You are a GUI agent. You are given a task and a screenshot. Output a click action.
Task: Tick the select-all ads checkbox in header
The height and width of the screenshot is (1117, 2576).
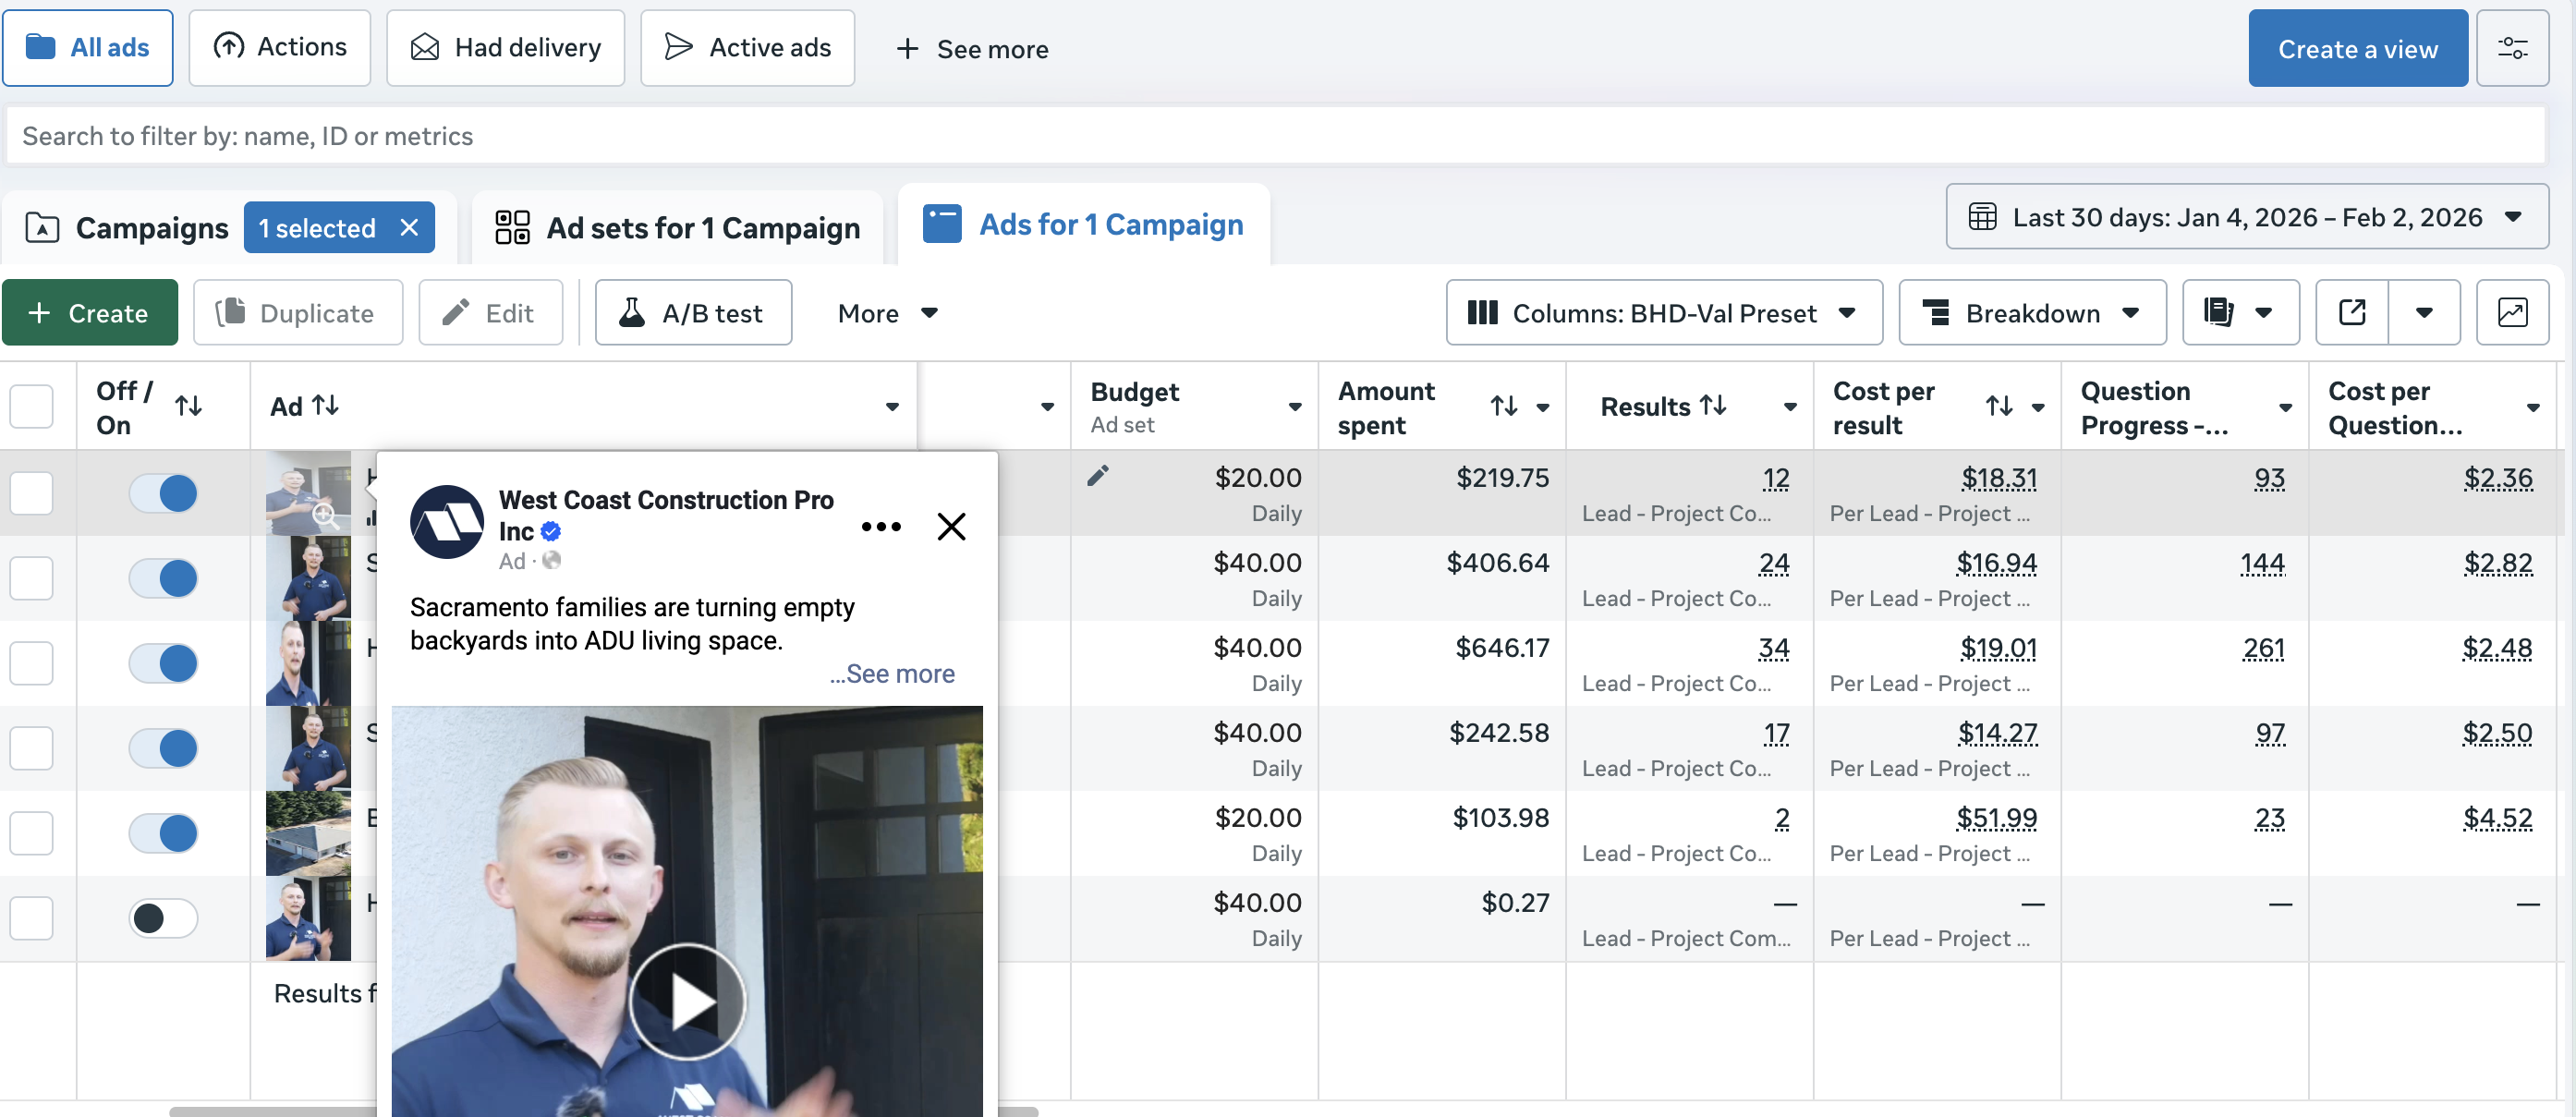tap(31, 406)
